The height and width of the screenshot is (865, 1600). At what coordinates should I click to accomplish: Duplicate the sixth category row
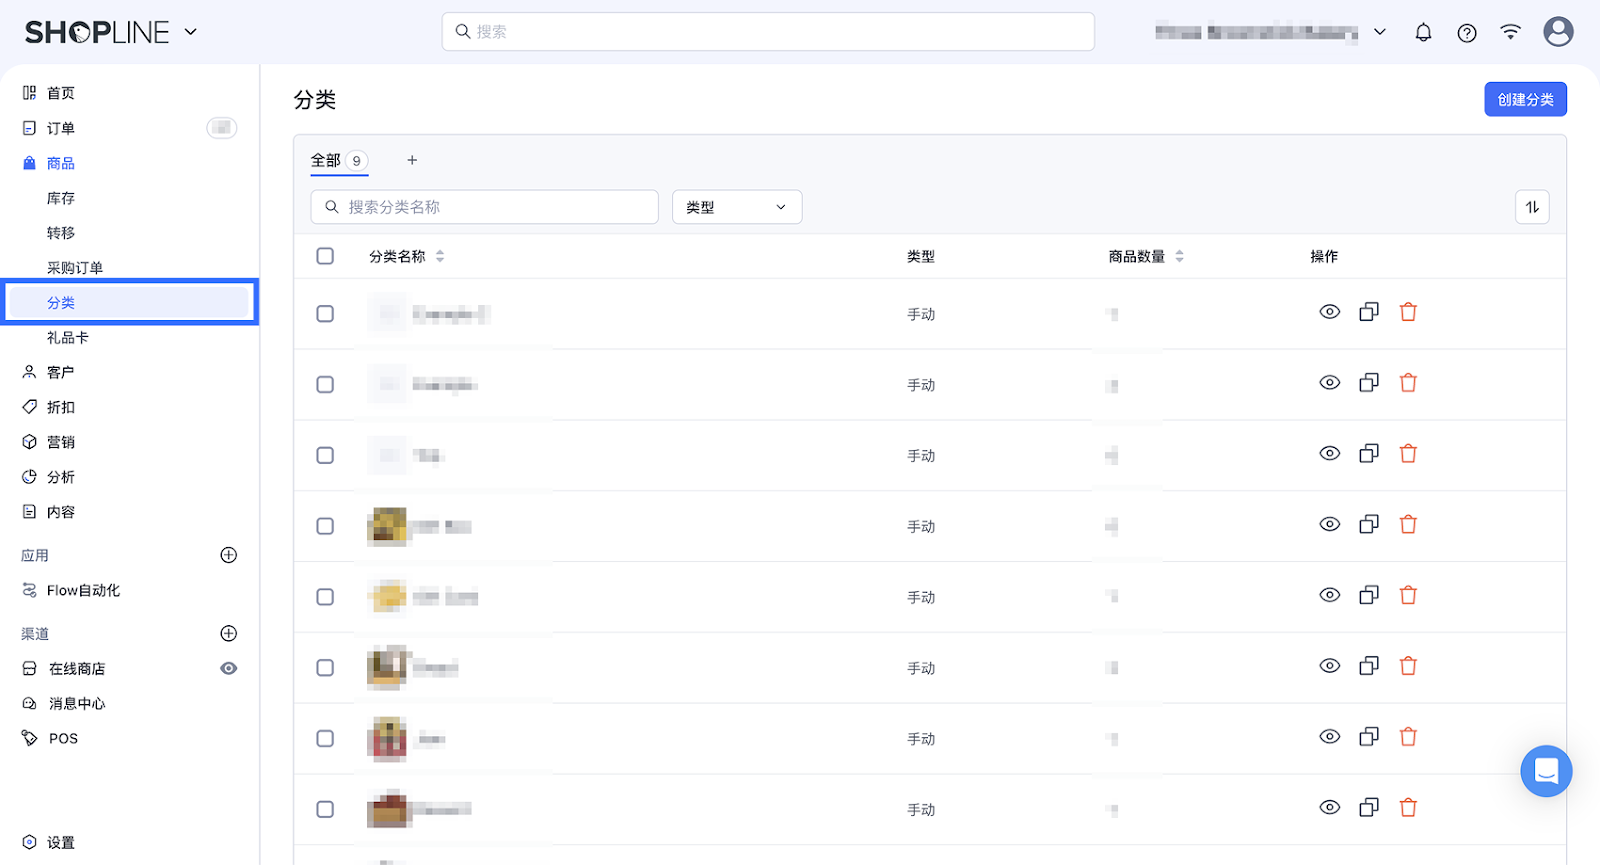(1369, 666)
